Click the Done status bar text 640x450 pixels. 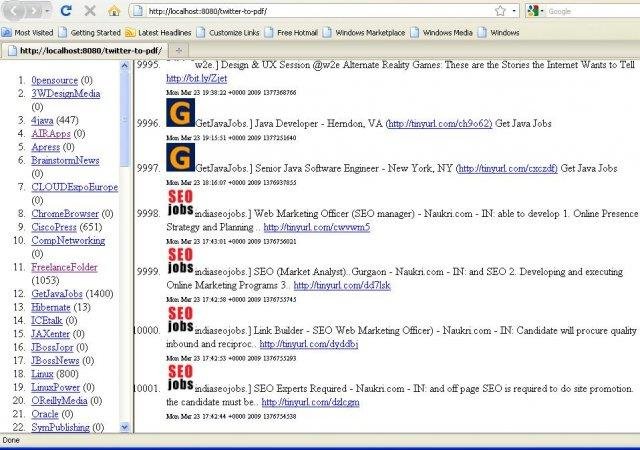click(11, 440)
